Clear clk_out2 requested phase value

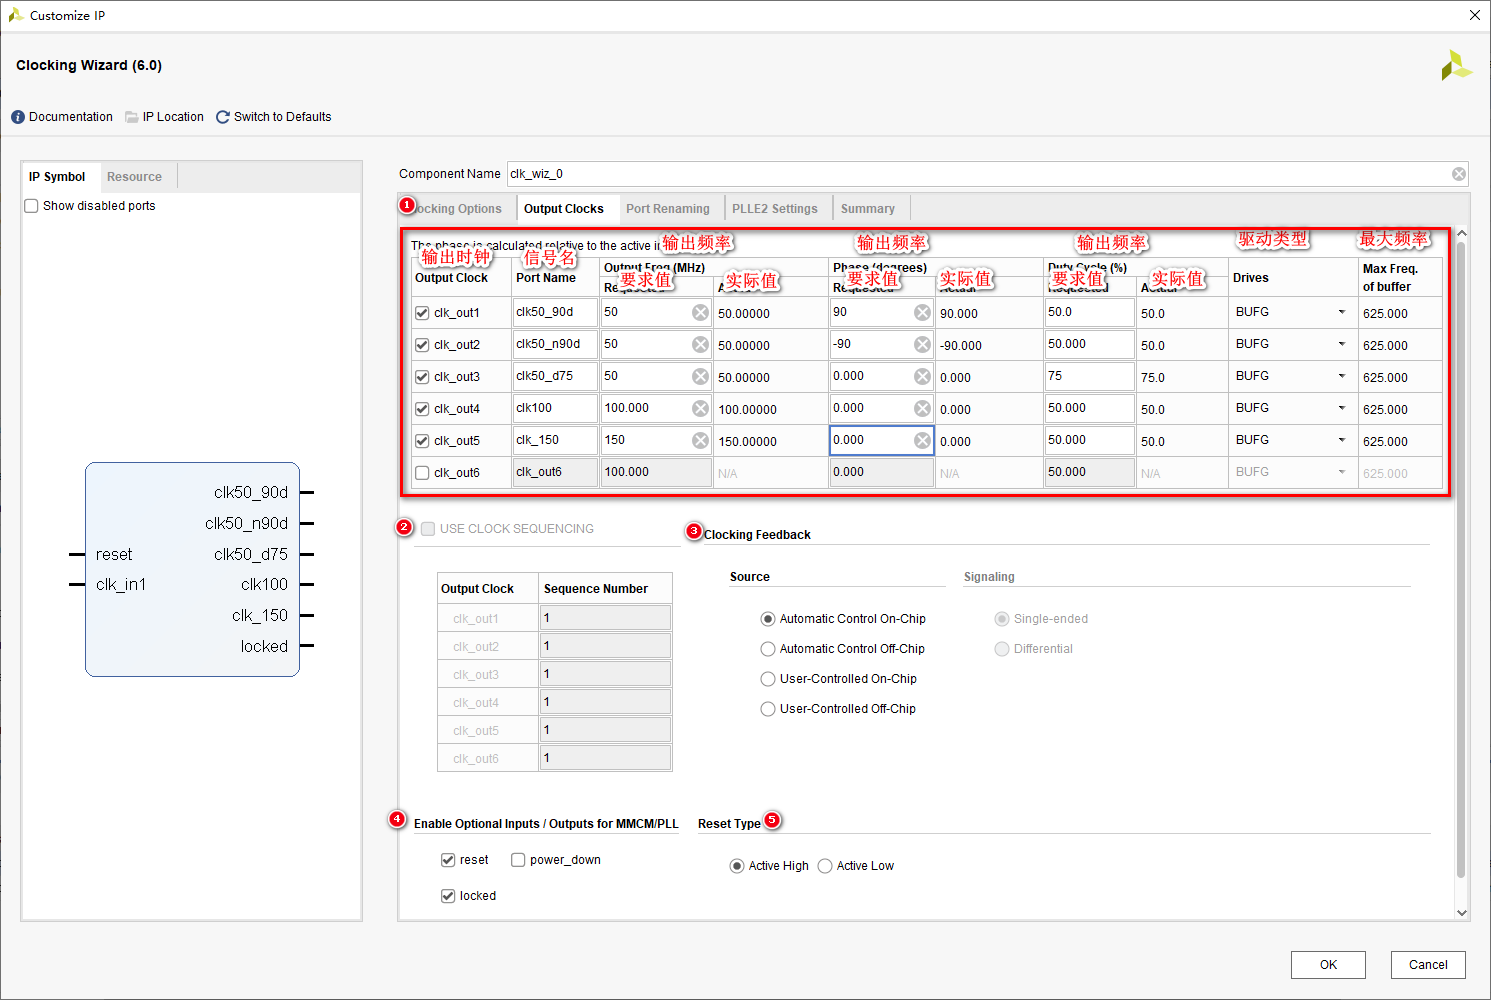point(922,345)
